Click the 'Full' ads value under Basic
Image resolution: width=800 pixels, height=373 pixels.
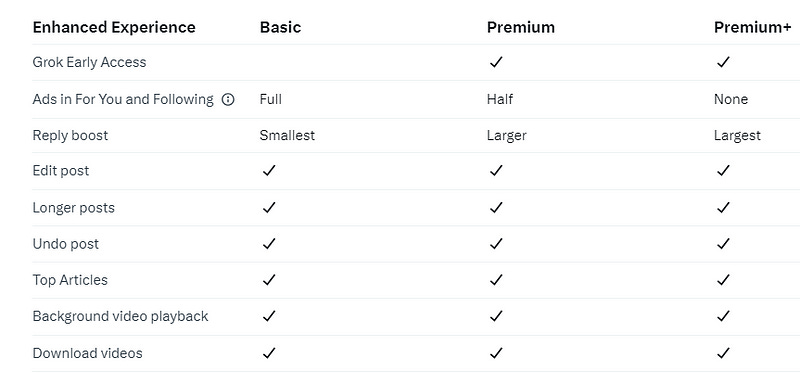point(270,99)
